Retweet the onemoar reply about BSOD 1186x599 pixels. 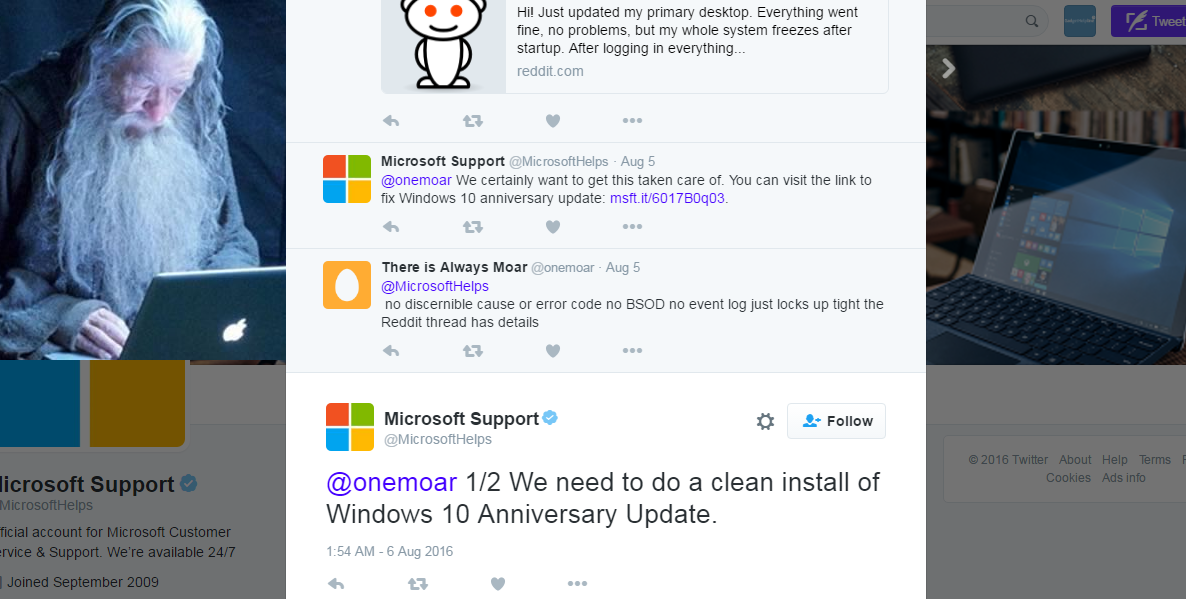[x=473, y=351]
